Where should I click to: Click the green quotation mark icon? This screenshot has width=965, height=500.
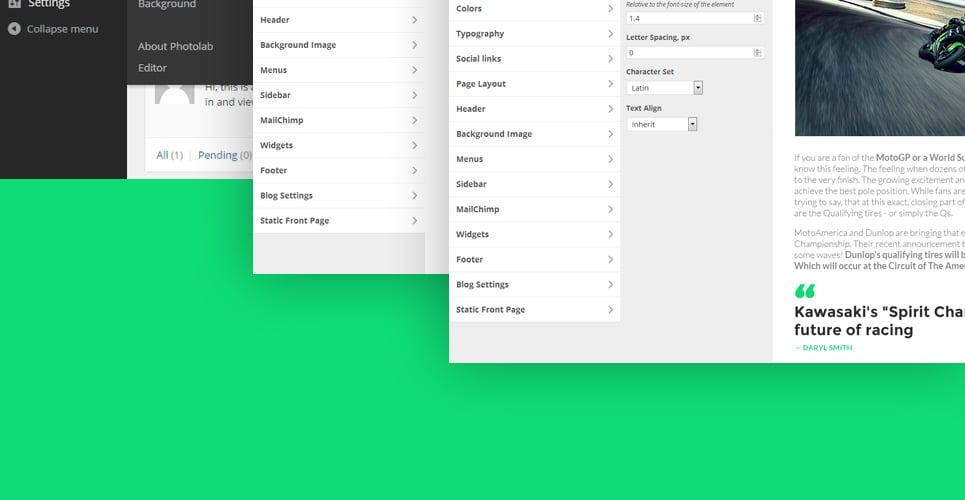[x=804, y=291]
